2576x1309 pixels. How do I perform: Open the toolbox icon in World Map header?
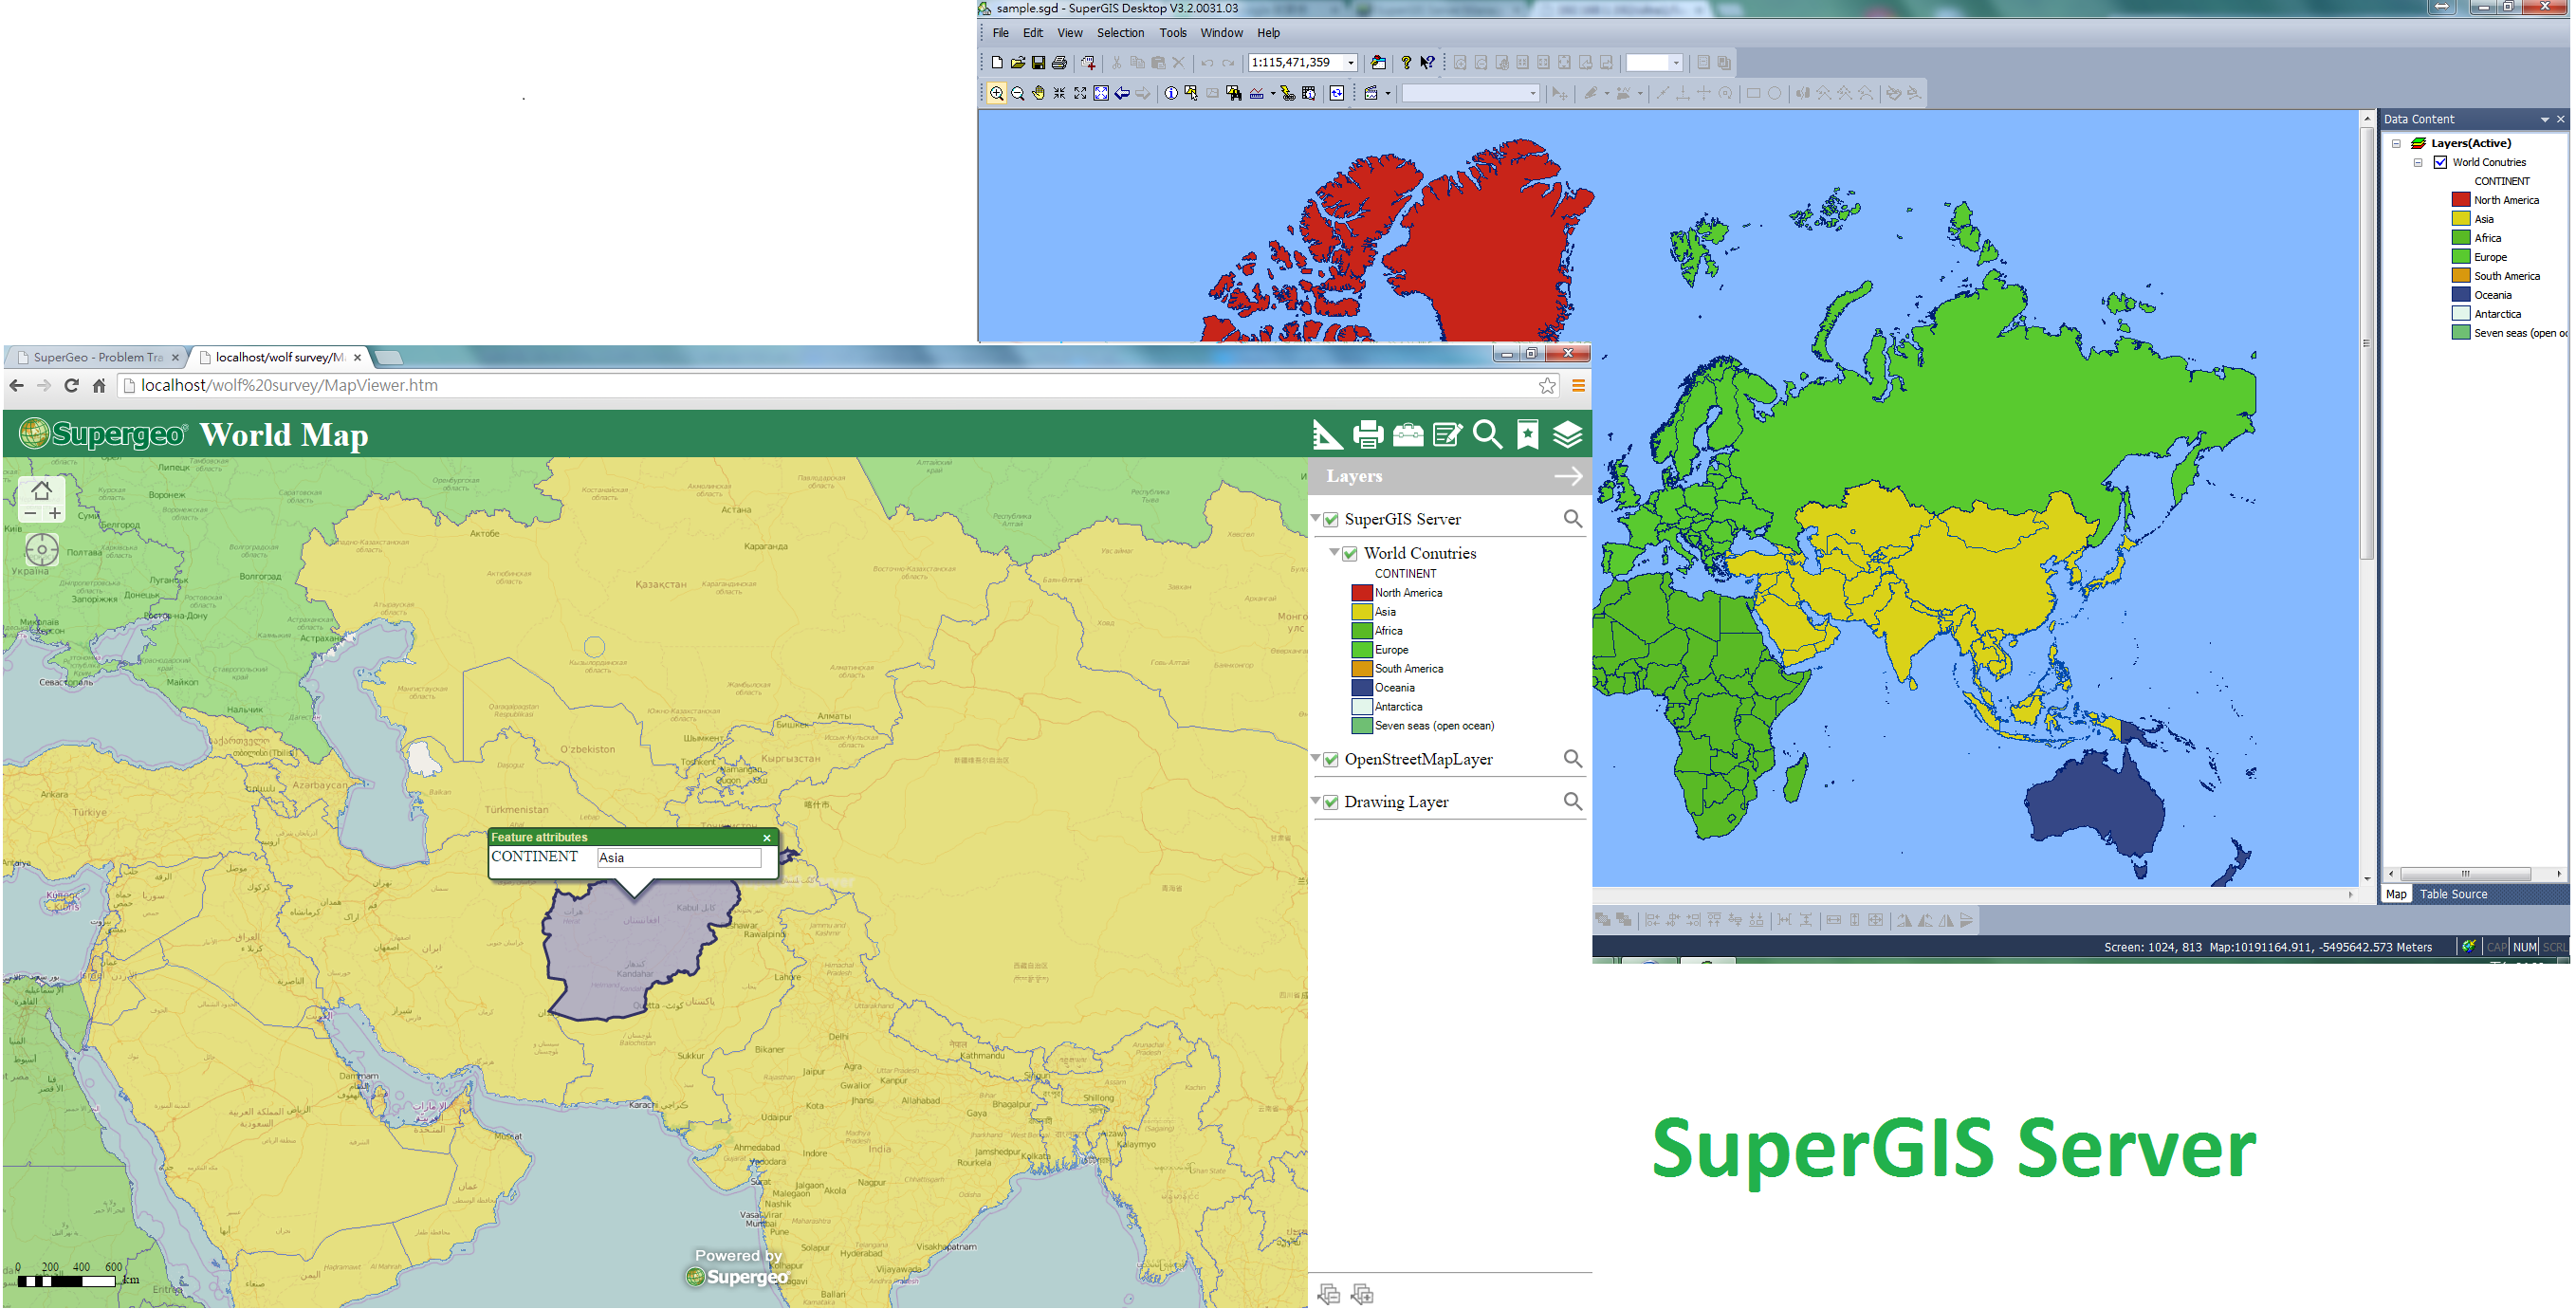pos(1408,435)
